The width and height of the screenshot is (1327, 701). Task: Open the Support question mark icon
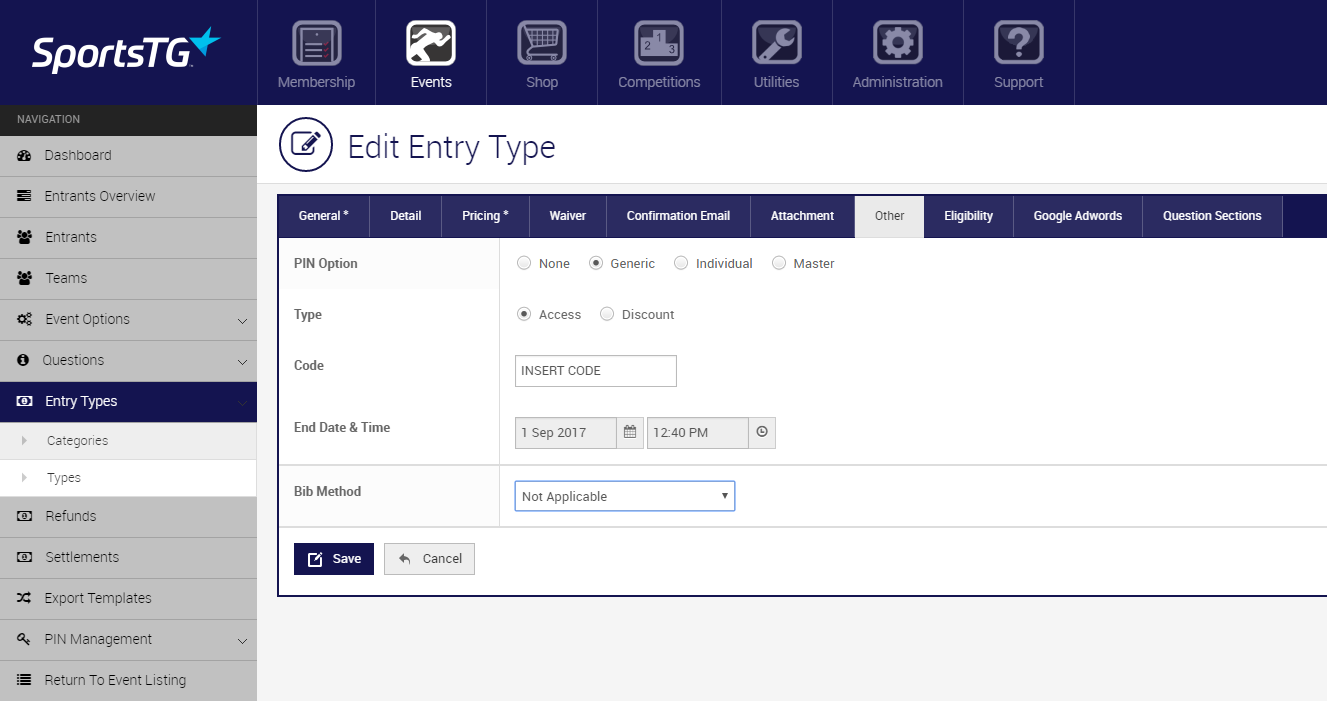pos(1019,44)
